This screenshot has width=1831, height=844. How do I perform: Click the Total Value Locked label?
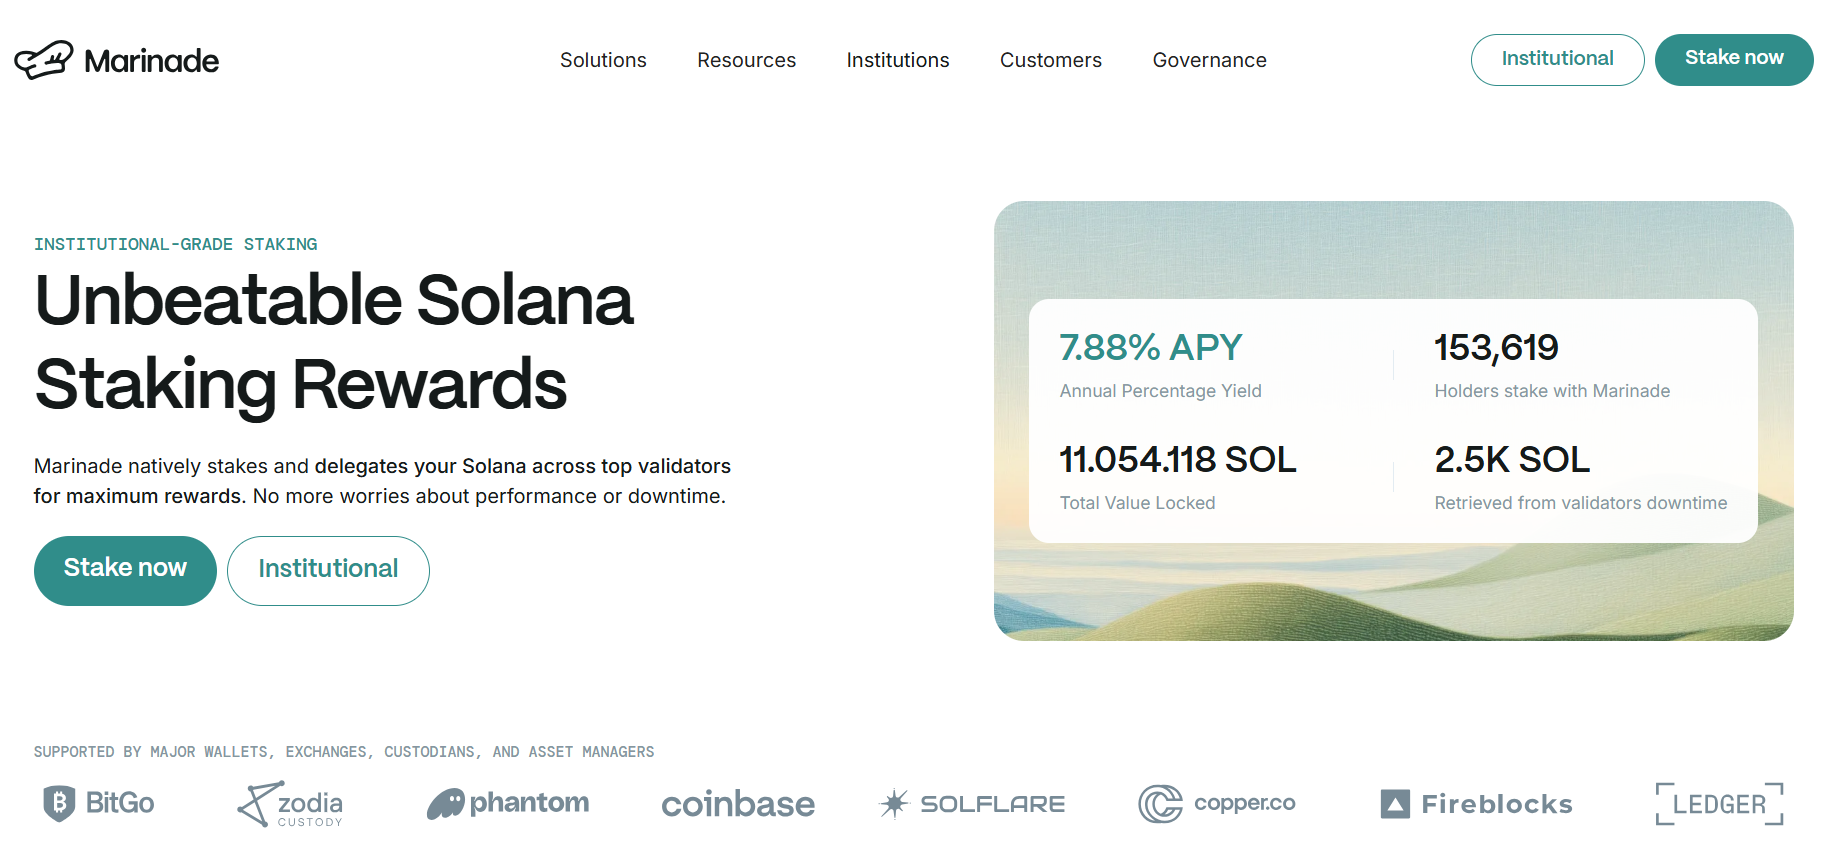1137,503
